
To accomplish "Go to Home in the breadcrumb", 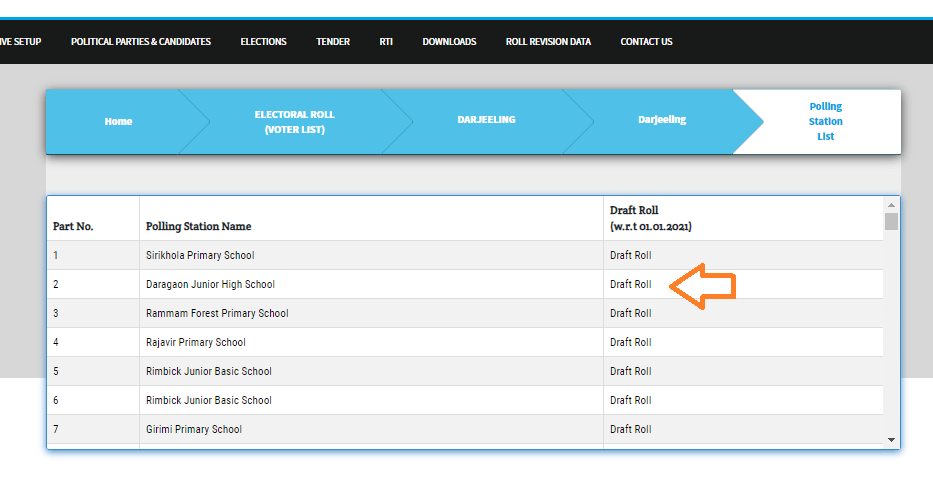I will [118, 121].
